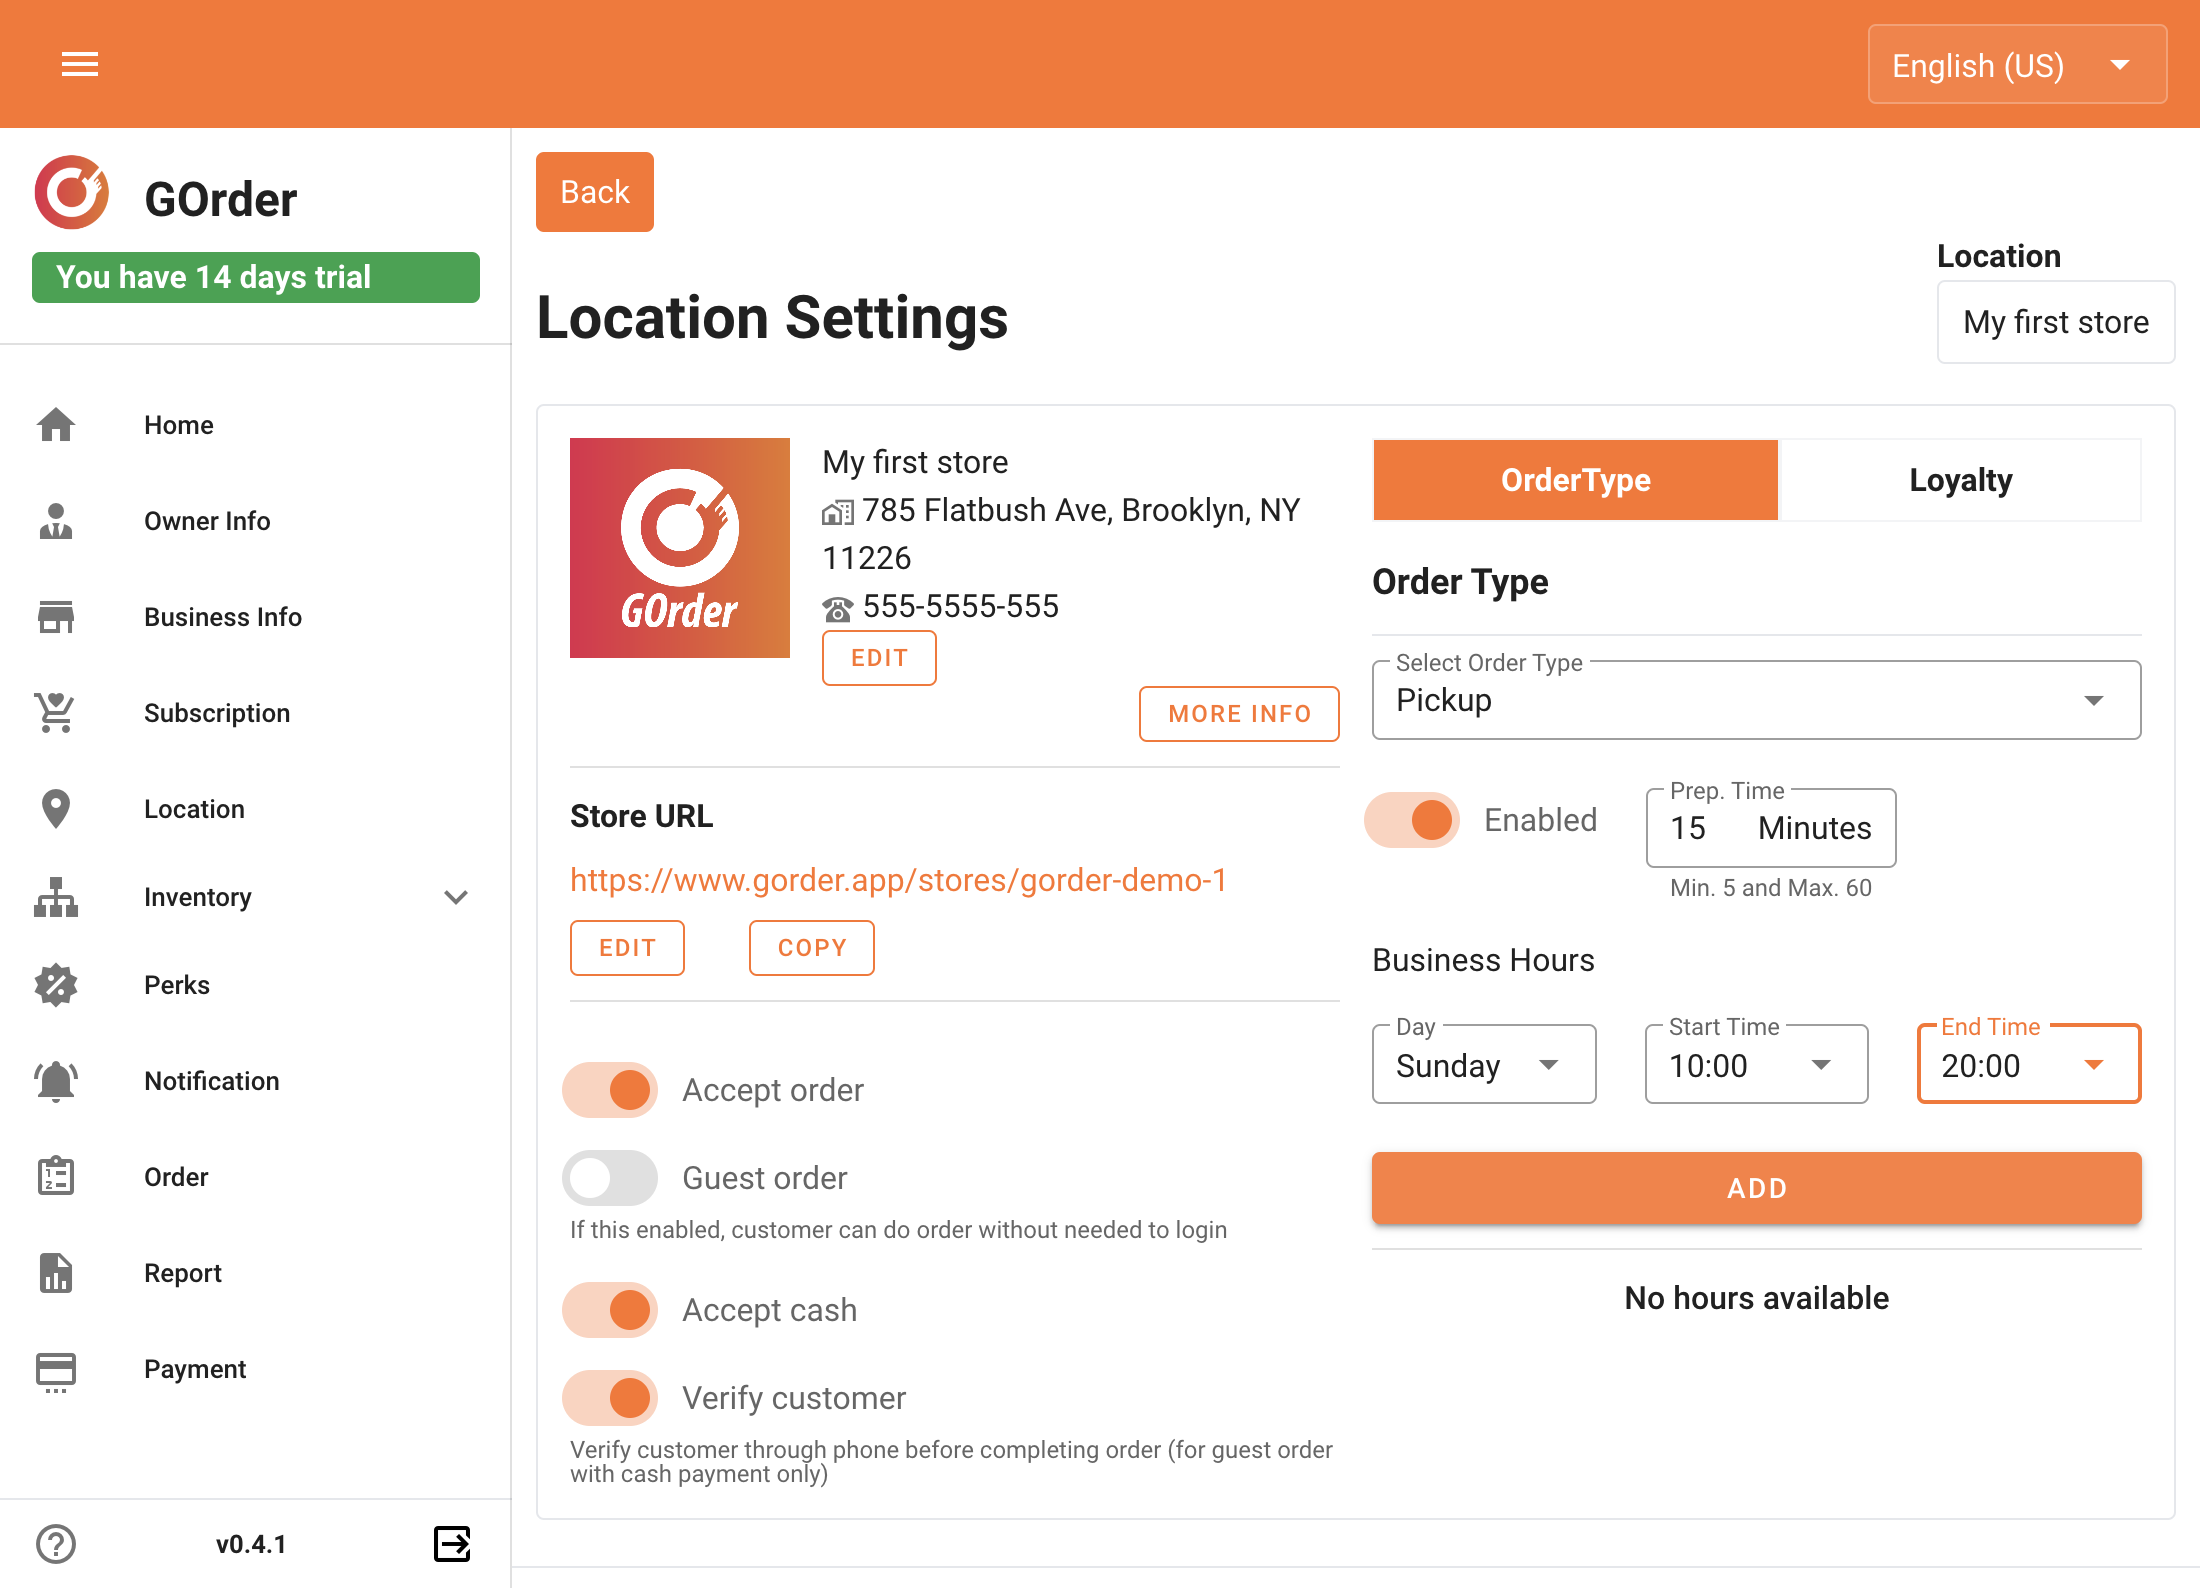Viewport: 2200px width, 1588px height.
Task: Click the Payment card icon
Action: (56, 1371)
